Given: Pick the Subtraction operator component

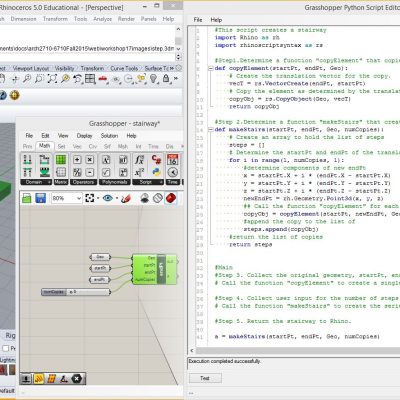Looking at the screenshot, I should coord(90,172).
